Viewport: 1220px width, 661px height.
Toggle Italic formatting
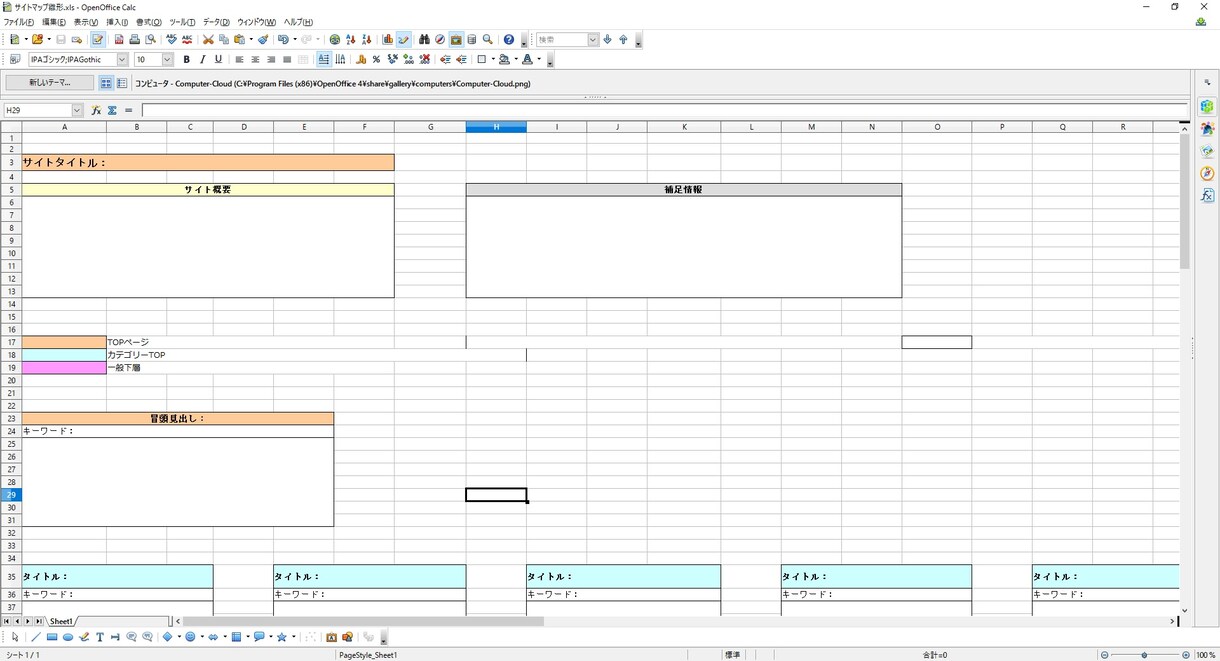click(x=203, y=59)
